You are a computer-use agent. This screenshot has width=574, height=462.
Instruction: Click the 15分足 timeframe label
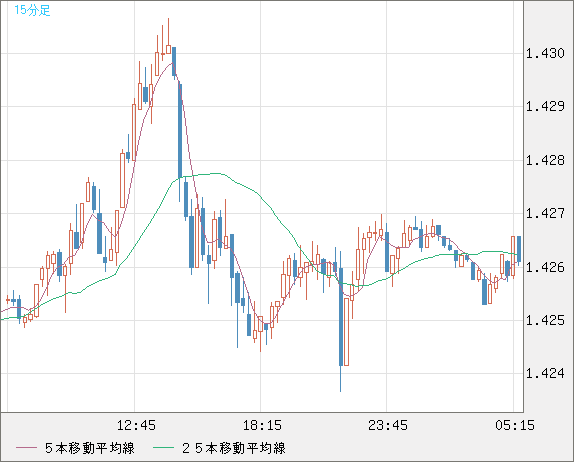[32, 10]
